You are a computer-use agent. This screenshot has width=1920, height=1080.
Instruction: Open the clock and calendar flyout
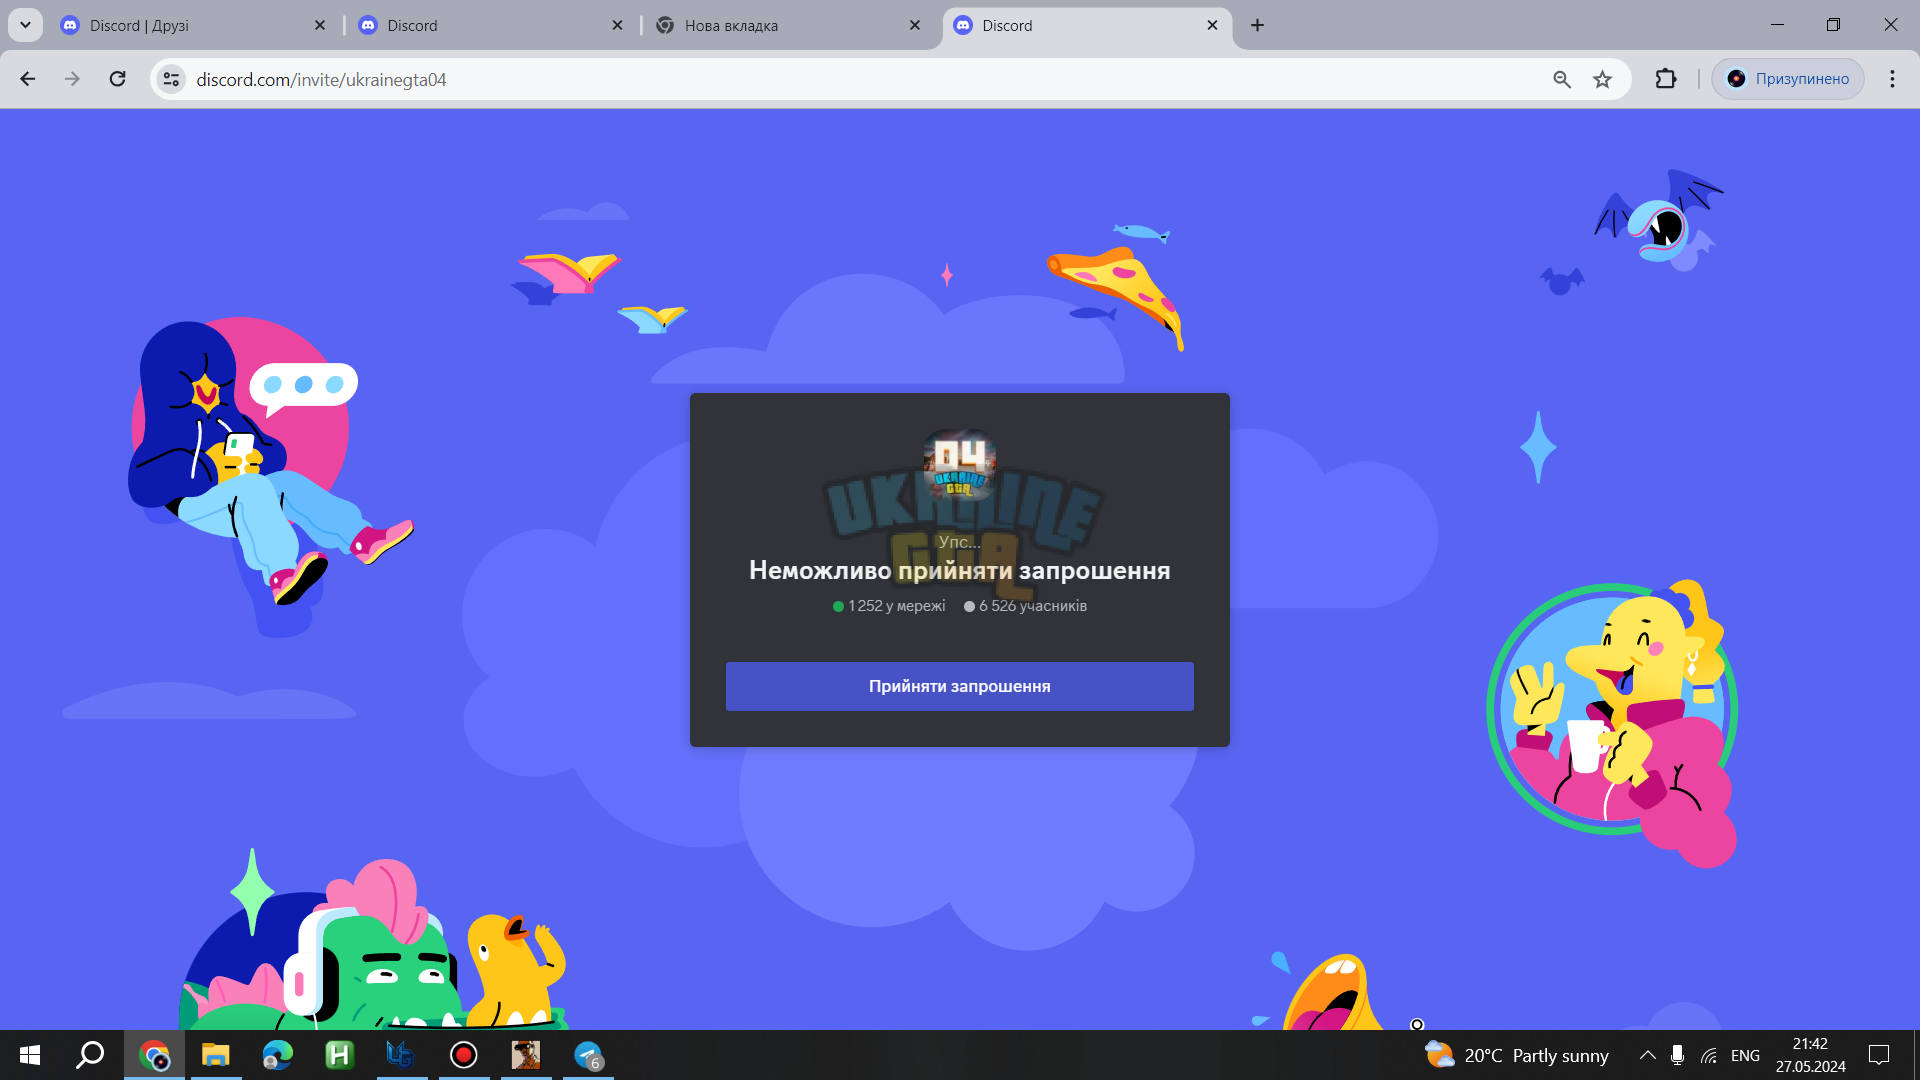click(x=1810, y=1055)
